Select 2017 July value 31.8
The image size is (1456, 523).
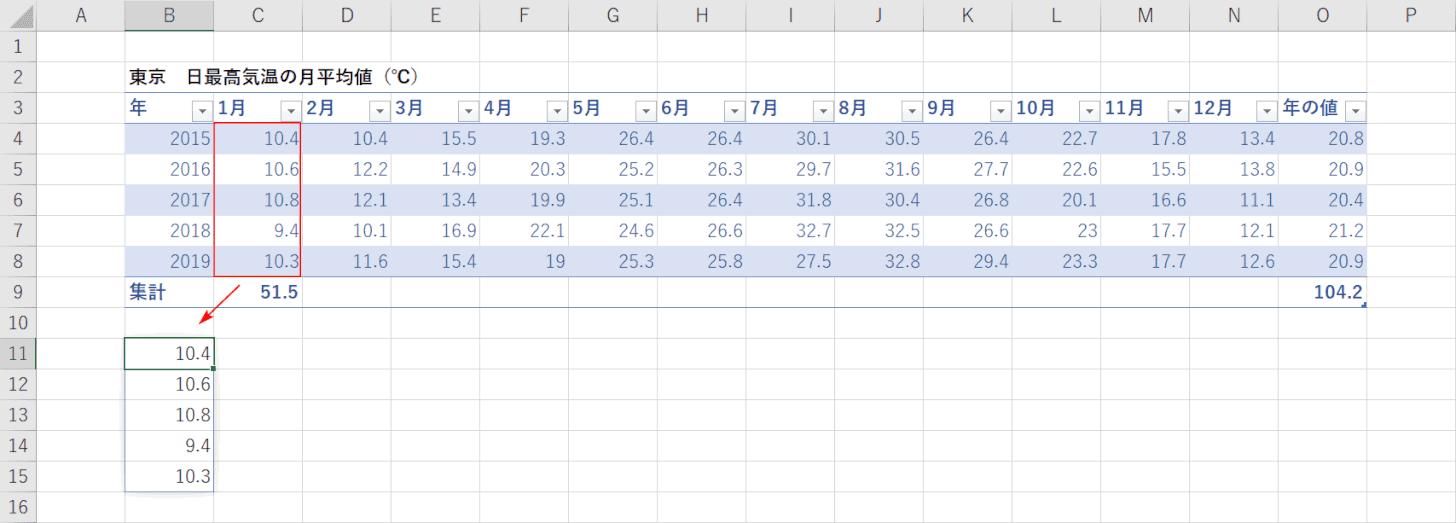pos(790,200)
